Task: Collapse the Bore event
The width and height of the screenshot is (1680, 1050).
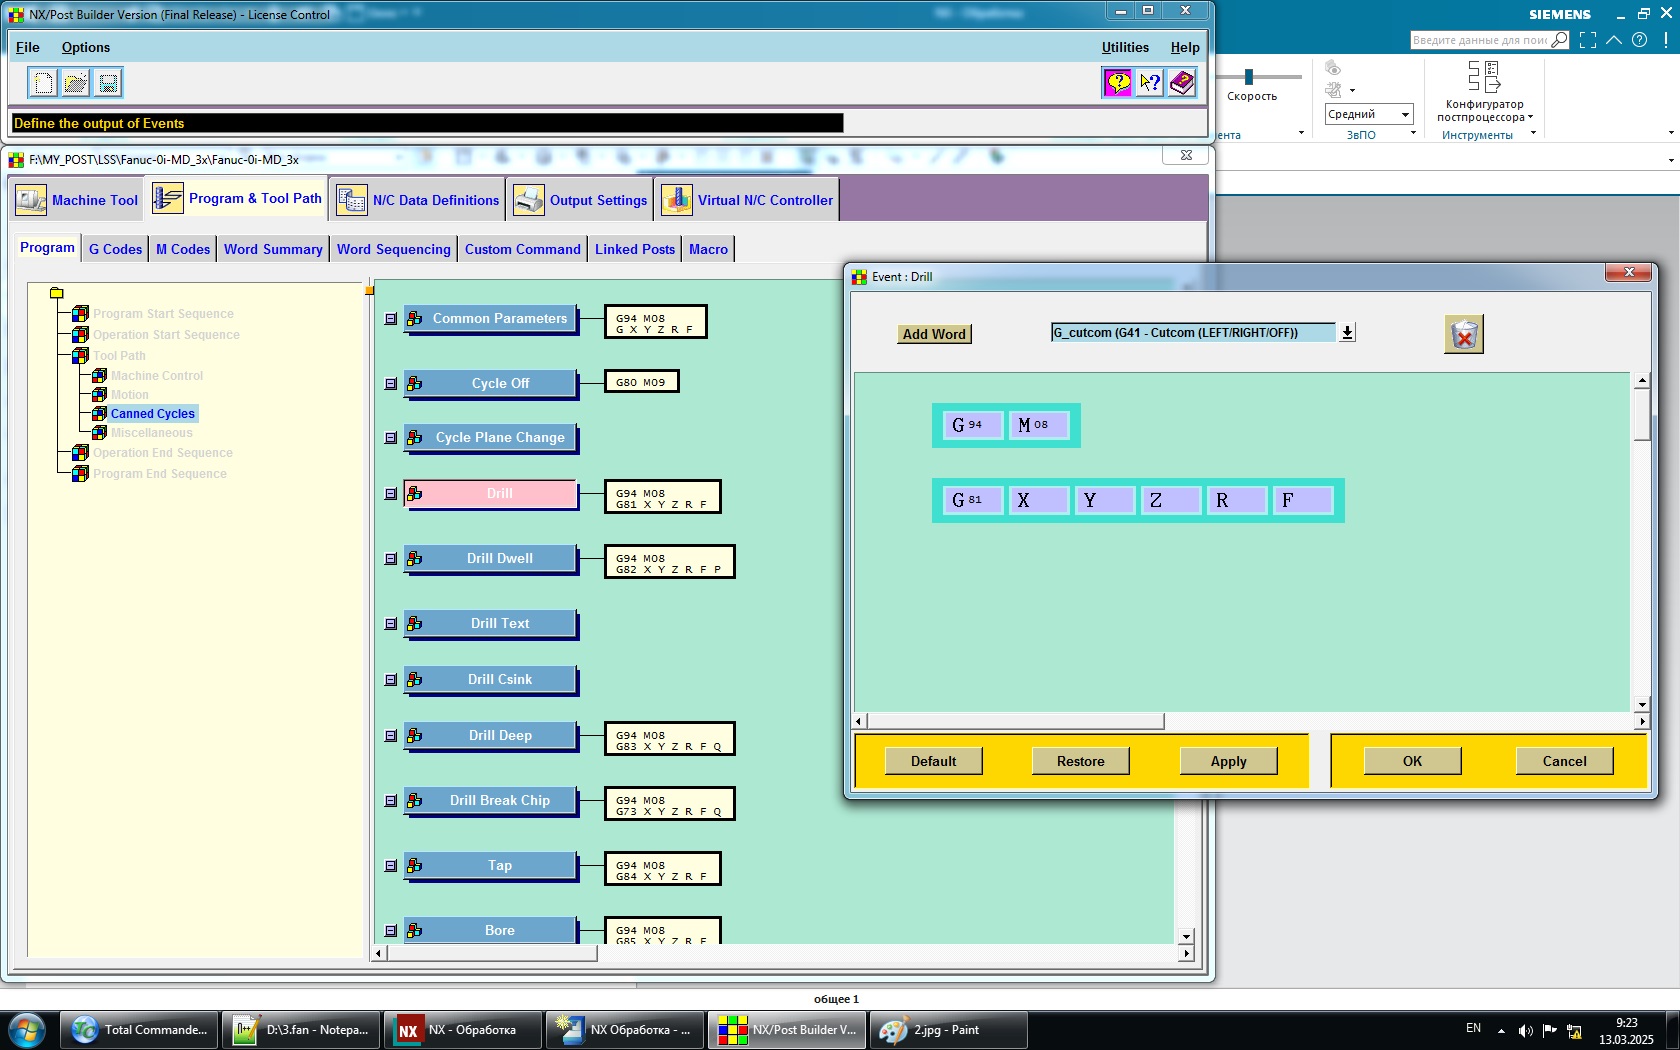Action: coord(391,931)
